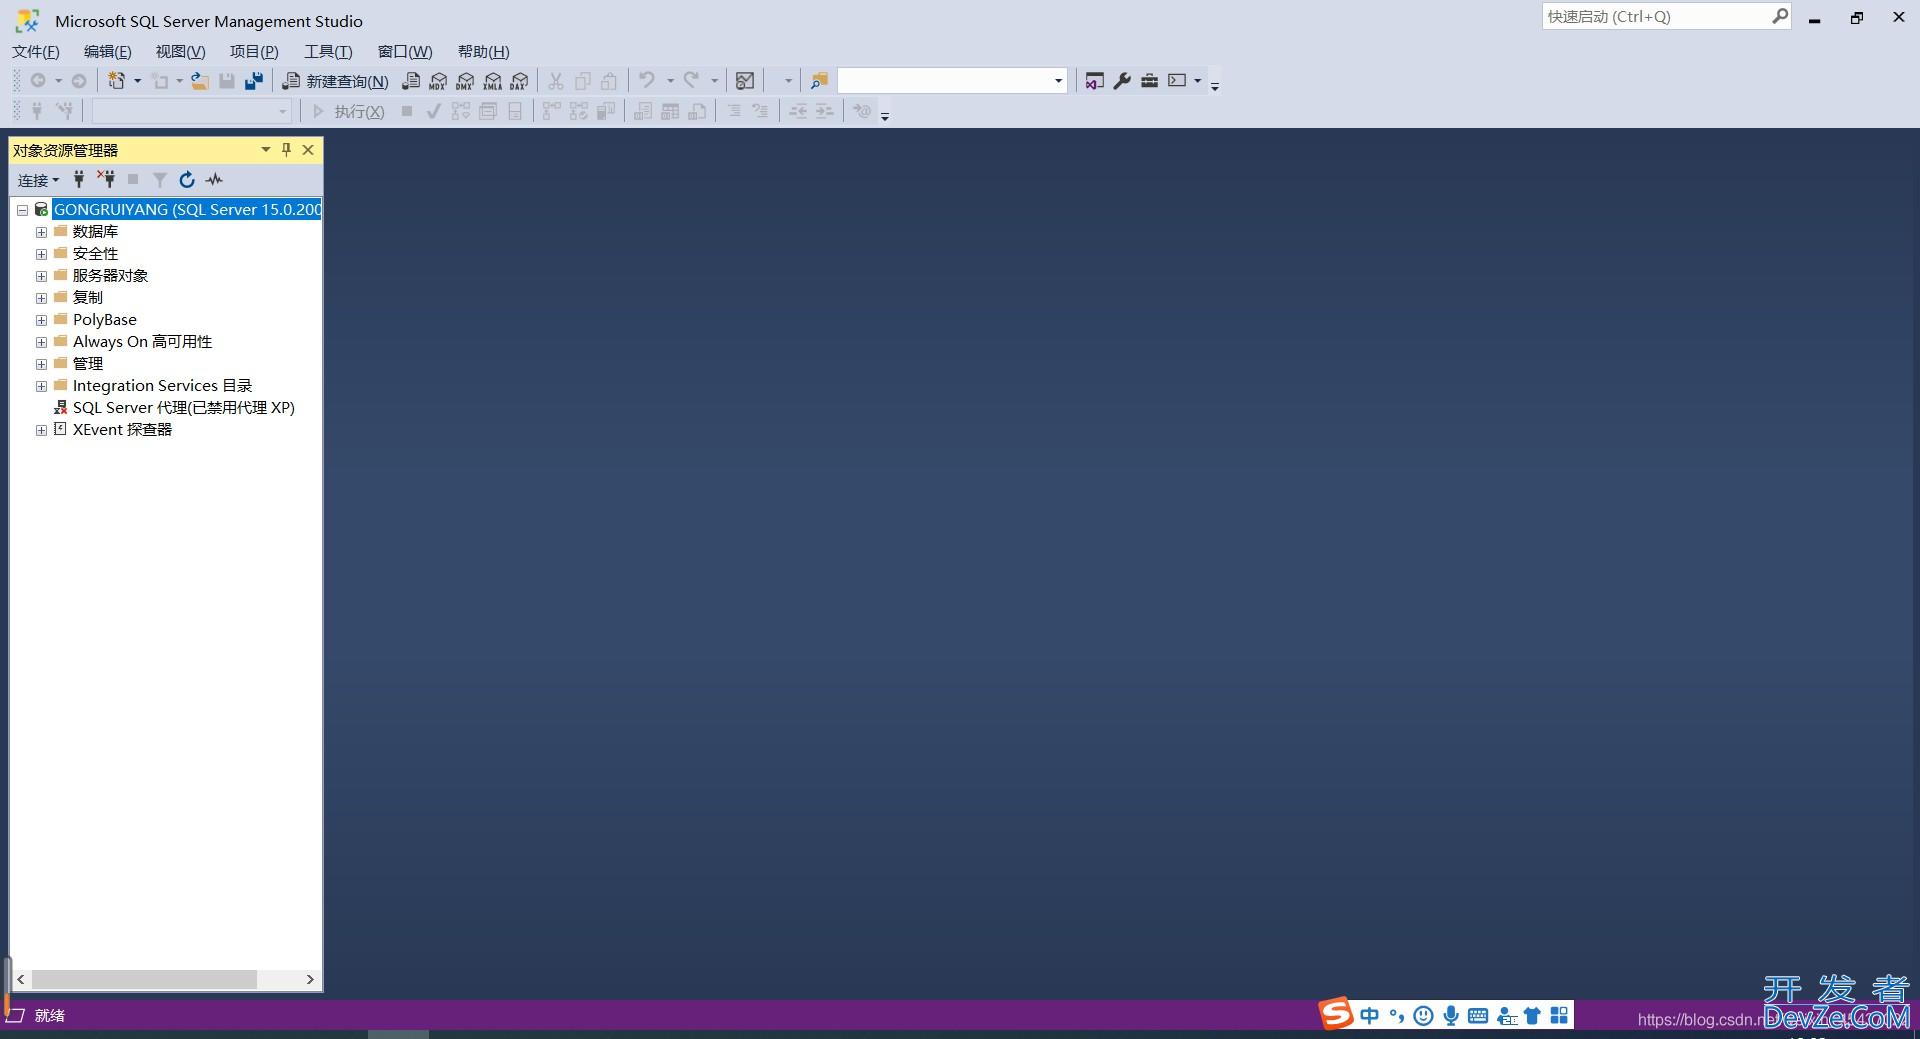Expand the Integration Services 目录 node
The image size is (1920, 1039).
point(41,386)
